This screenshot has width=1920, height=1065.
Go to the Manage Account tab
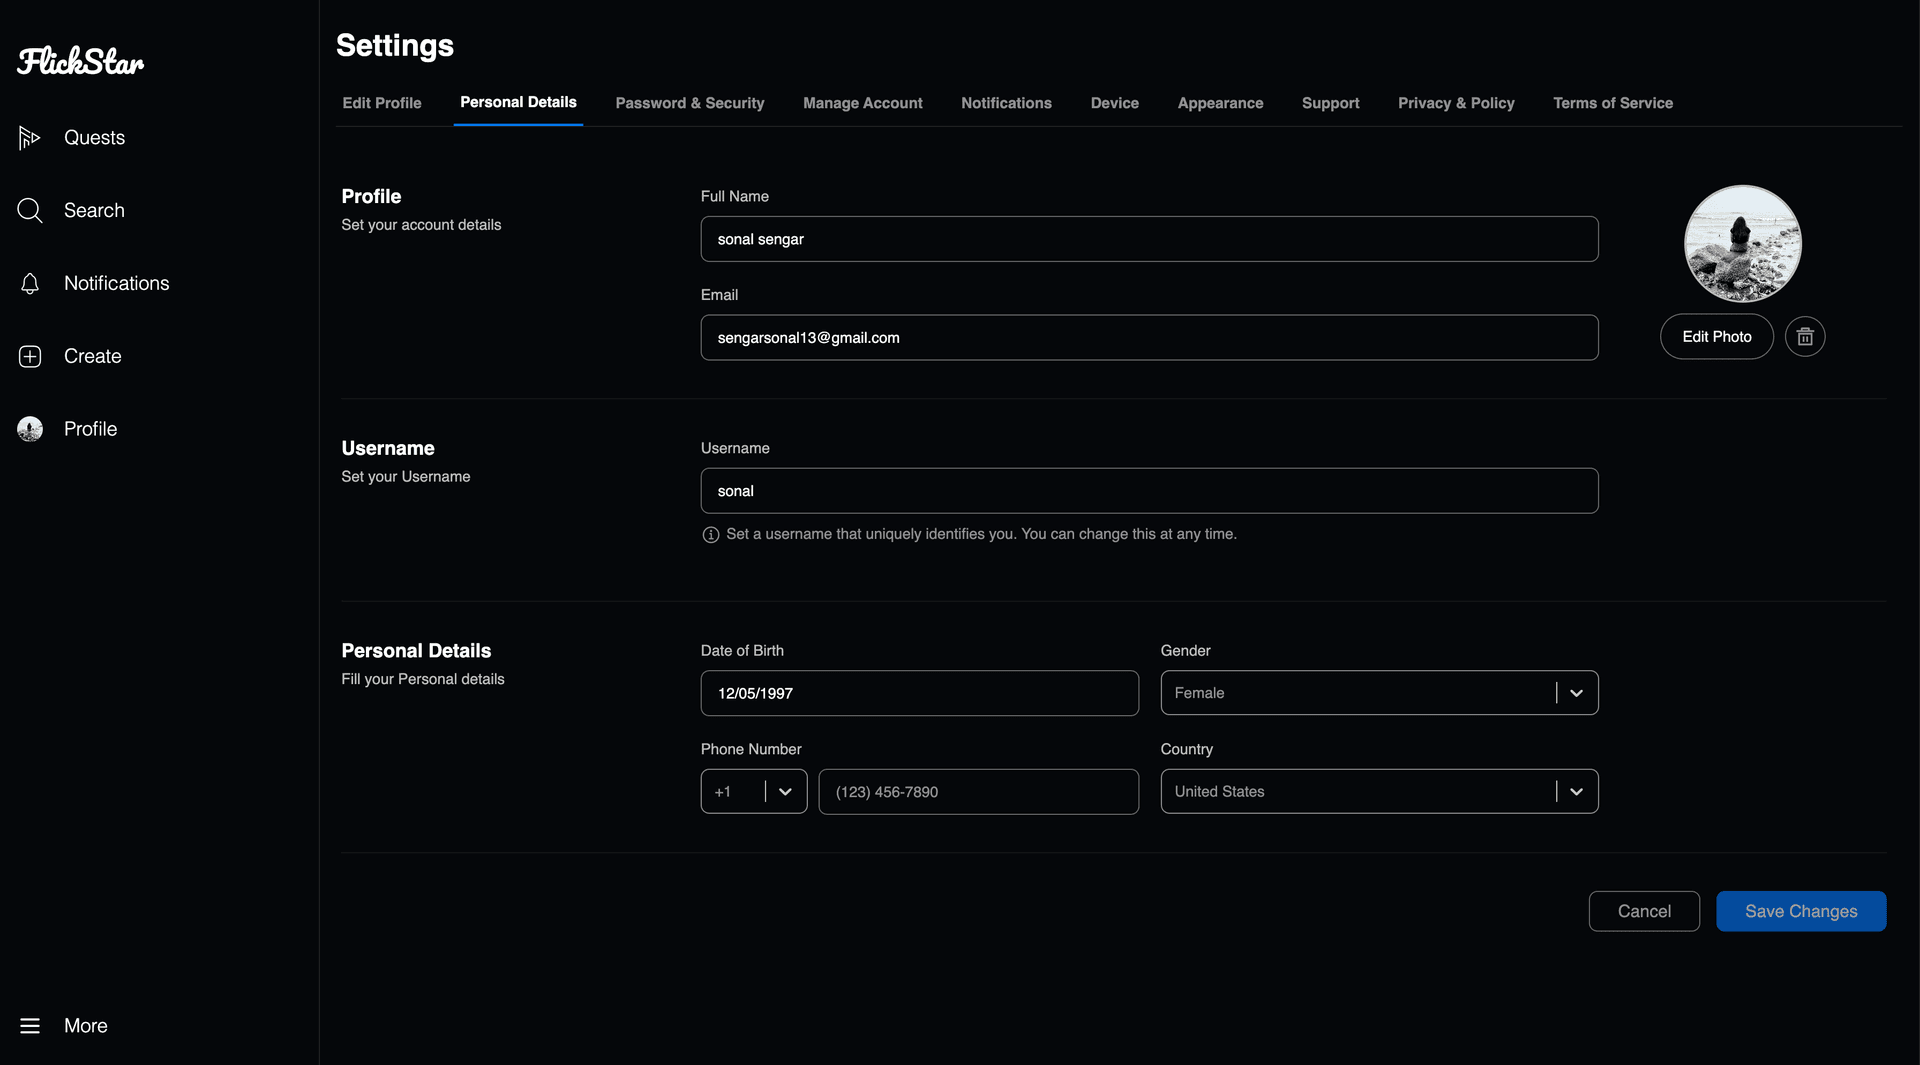[862, 103]
